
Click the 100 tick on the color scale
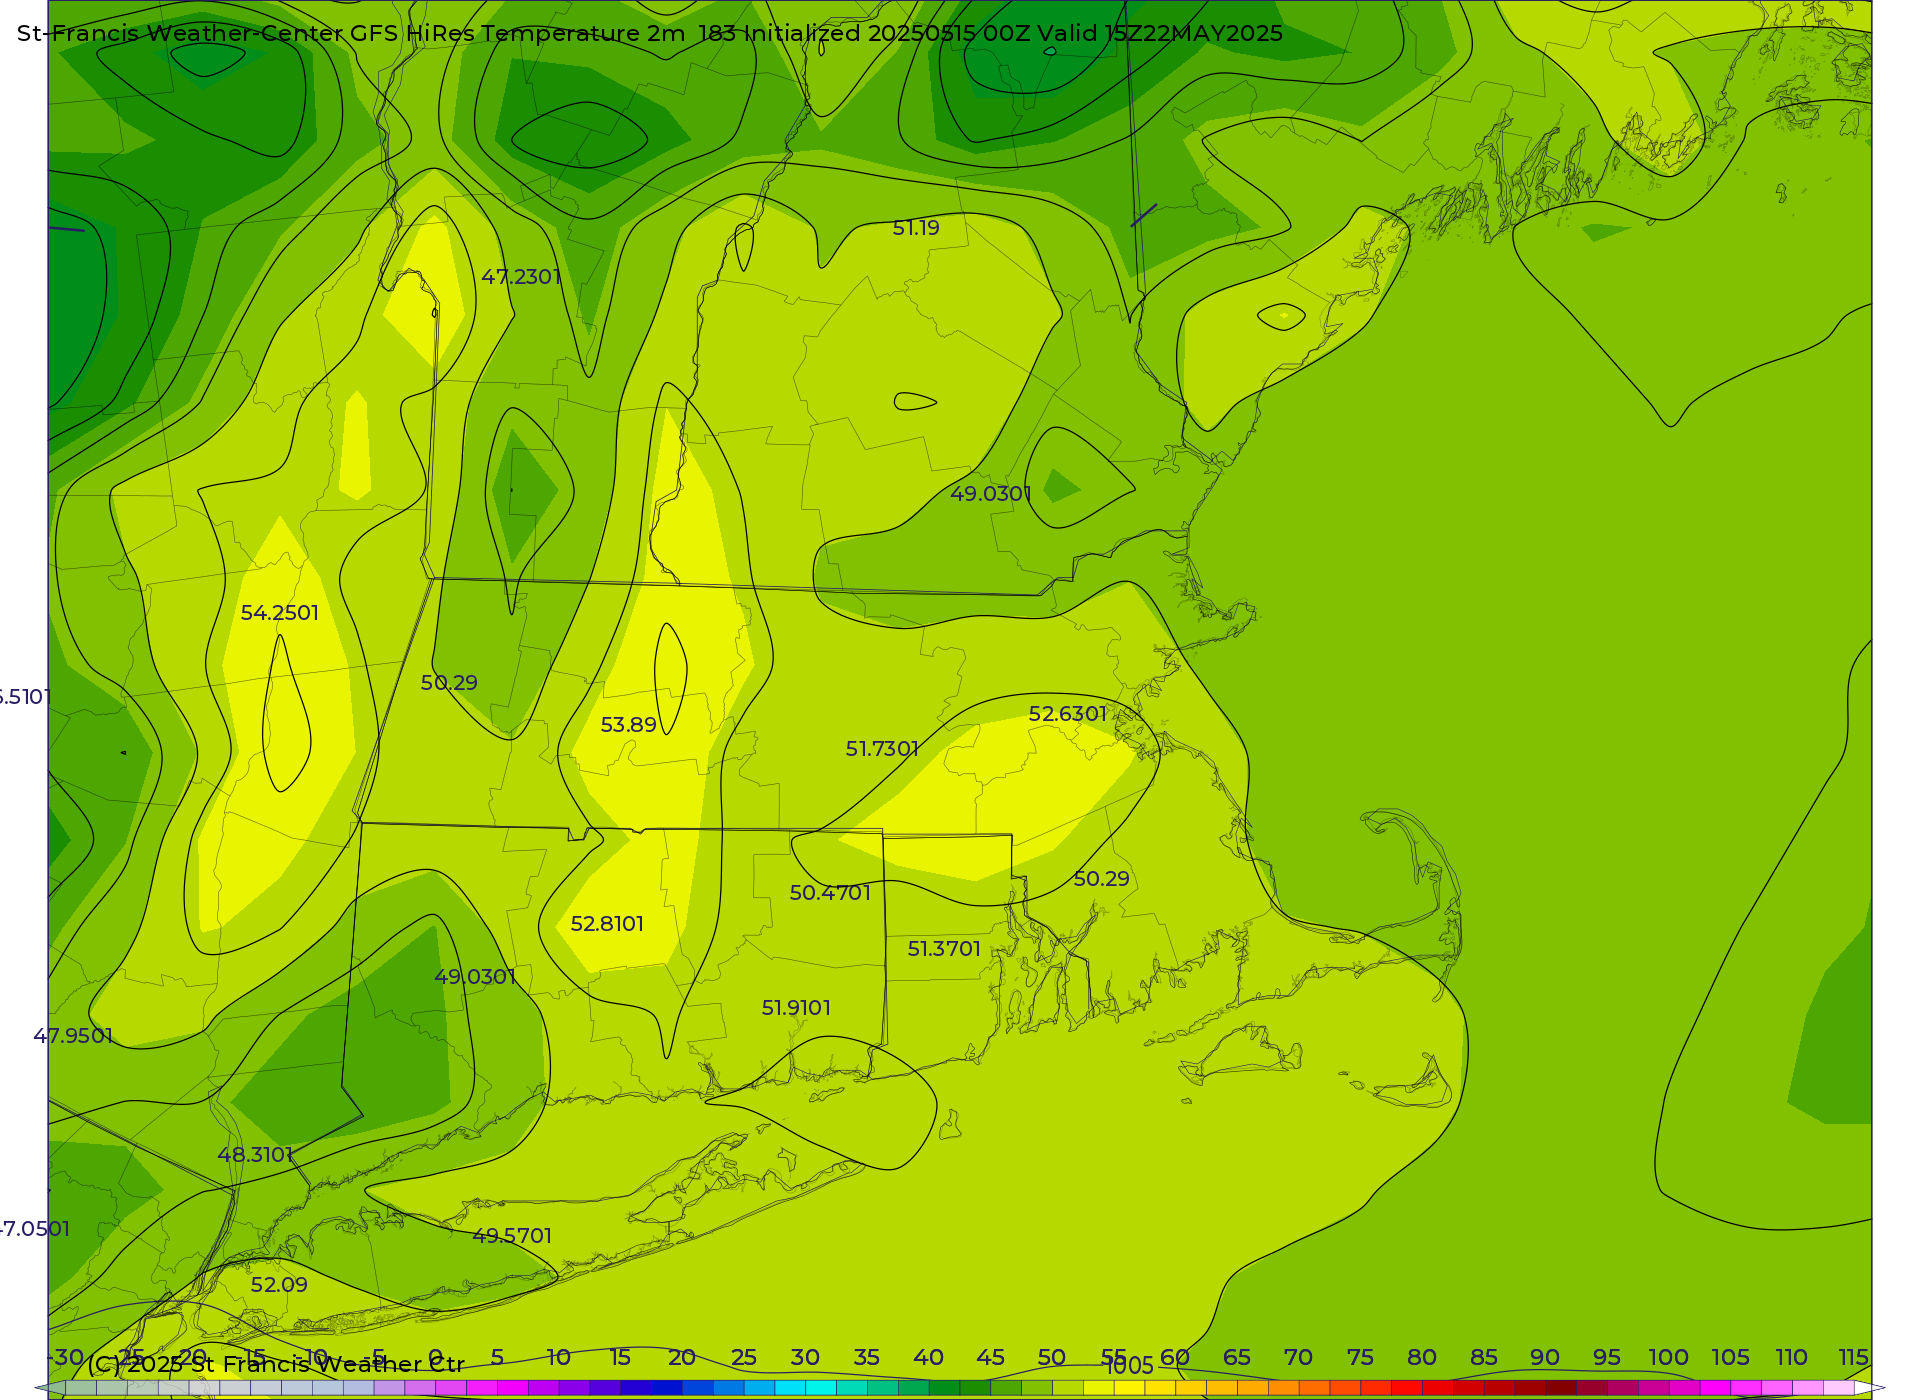pos(1669,1357)
